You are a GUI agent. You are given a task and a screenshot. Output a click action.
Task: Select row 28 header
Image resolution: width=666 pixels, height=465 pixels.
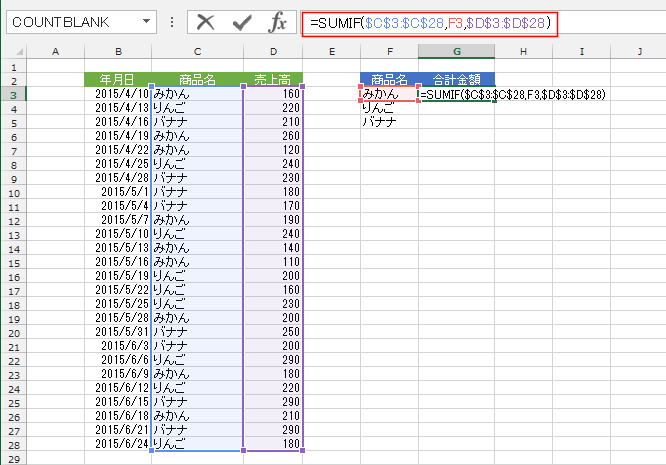pyautogui.click(x=15, y=443)
